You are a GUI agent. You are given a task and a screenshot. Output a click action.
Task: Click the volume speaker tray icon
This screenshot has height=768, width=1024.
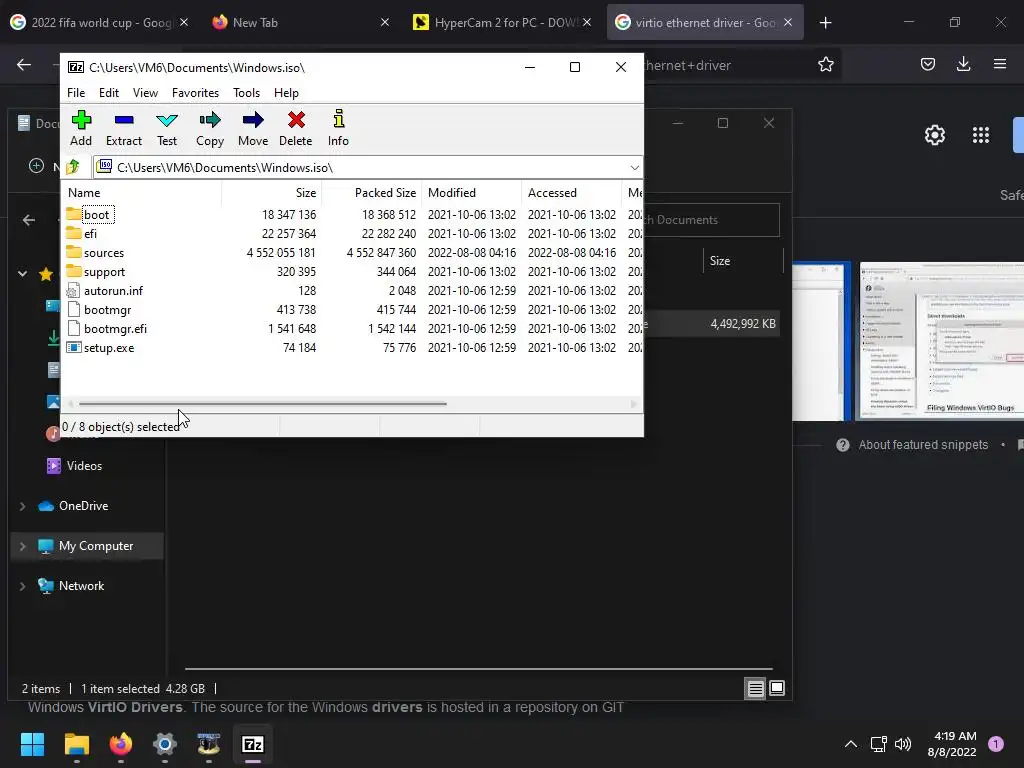[x=903, y=744]
